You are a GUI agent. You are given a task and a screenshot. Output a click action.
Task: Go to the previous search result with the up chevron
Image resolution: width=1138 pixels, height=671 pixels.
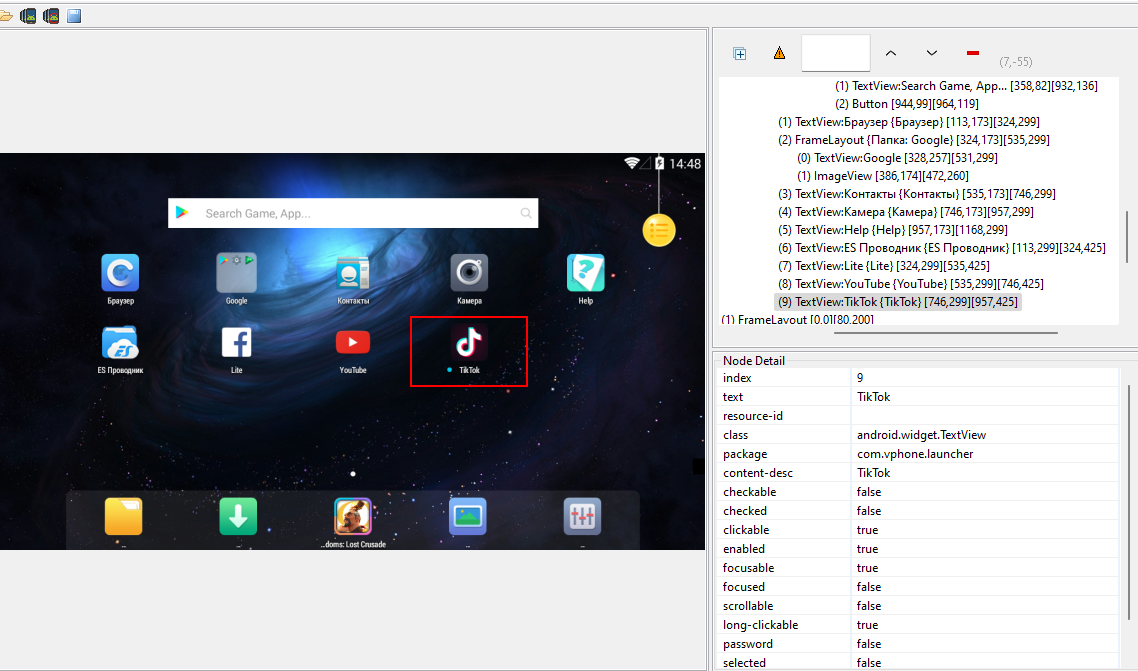[x=891, y=53]
